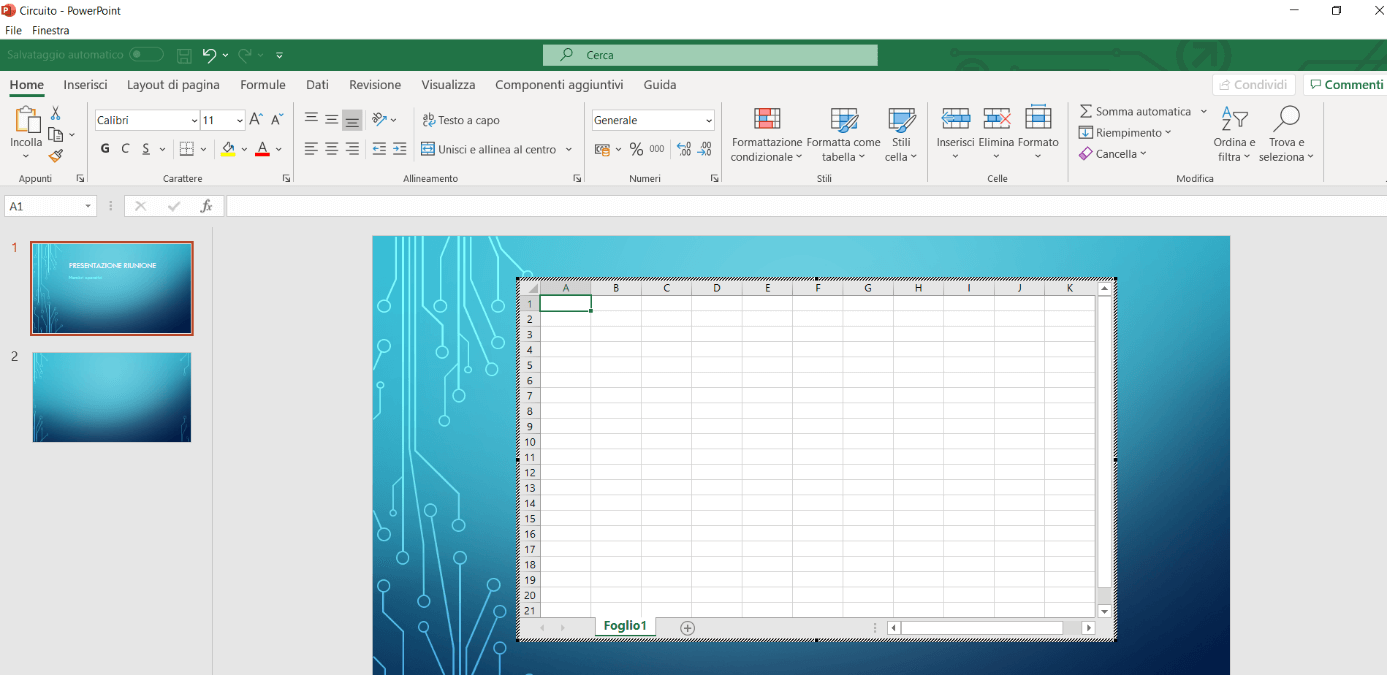Open the Generale number format dropdown
The width and height of the screenshot is (1387, 675).
[x=709, y=121]
